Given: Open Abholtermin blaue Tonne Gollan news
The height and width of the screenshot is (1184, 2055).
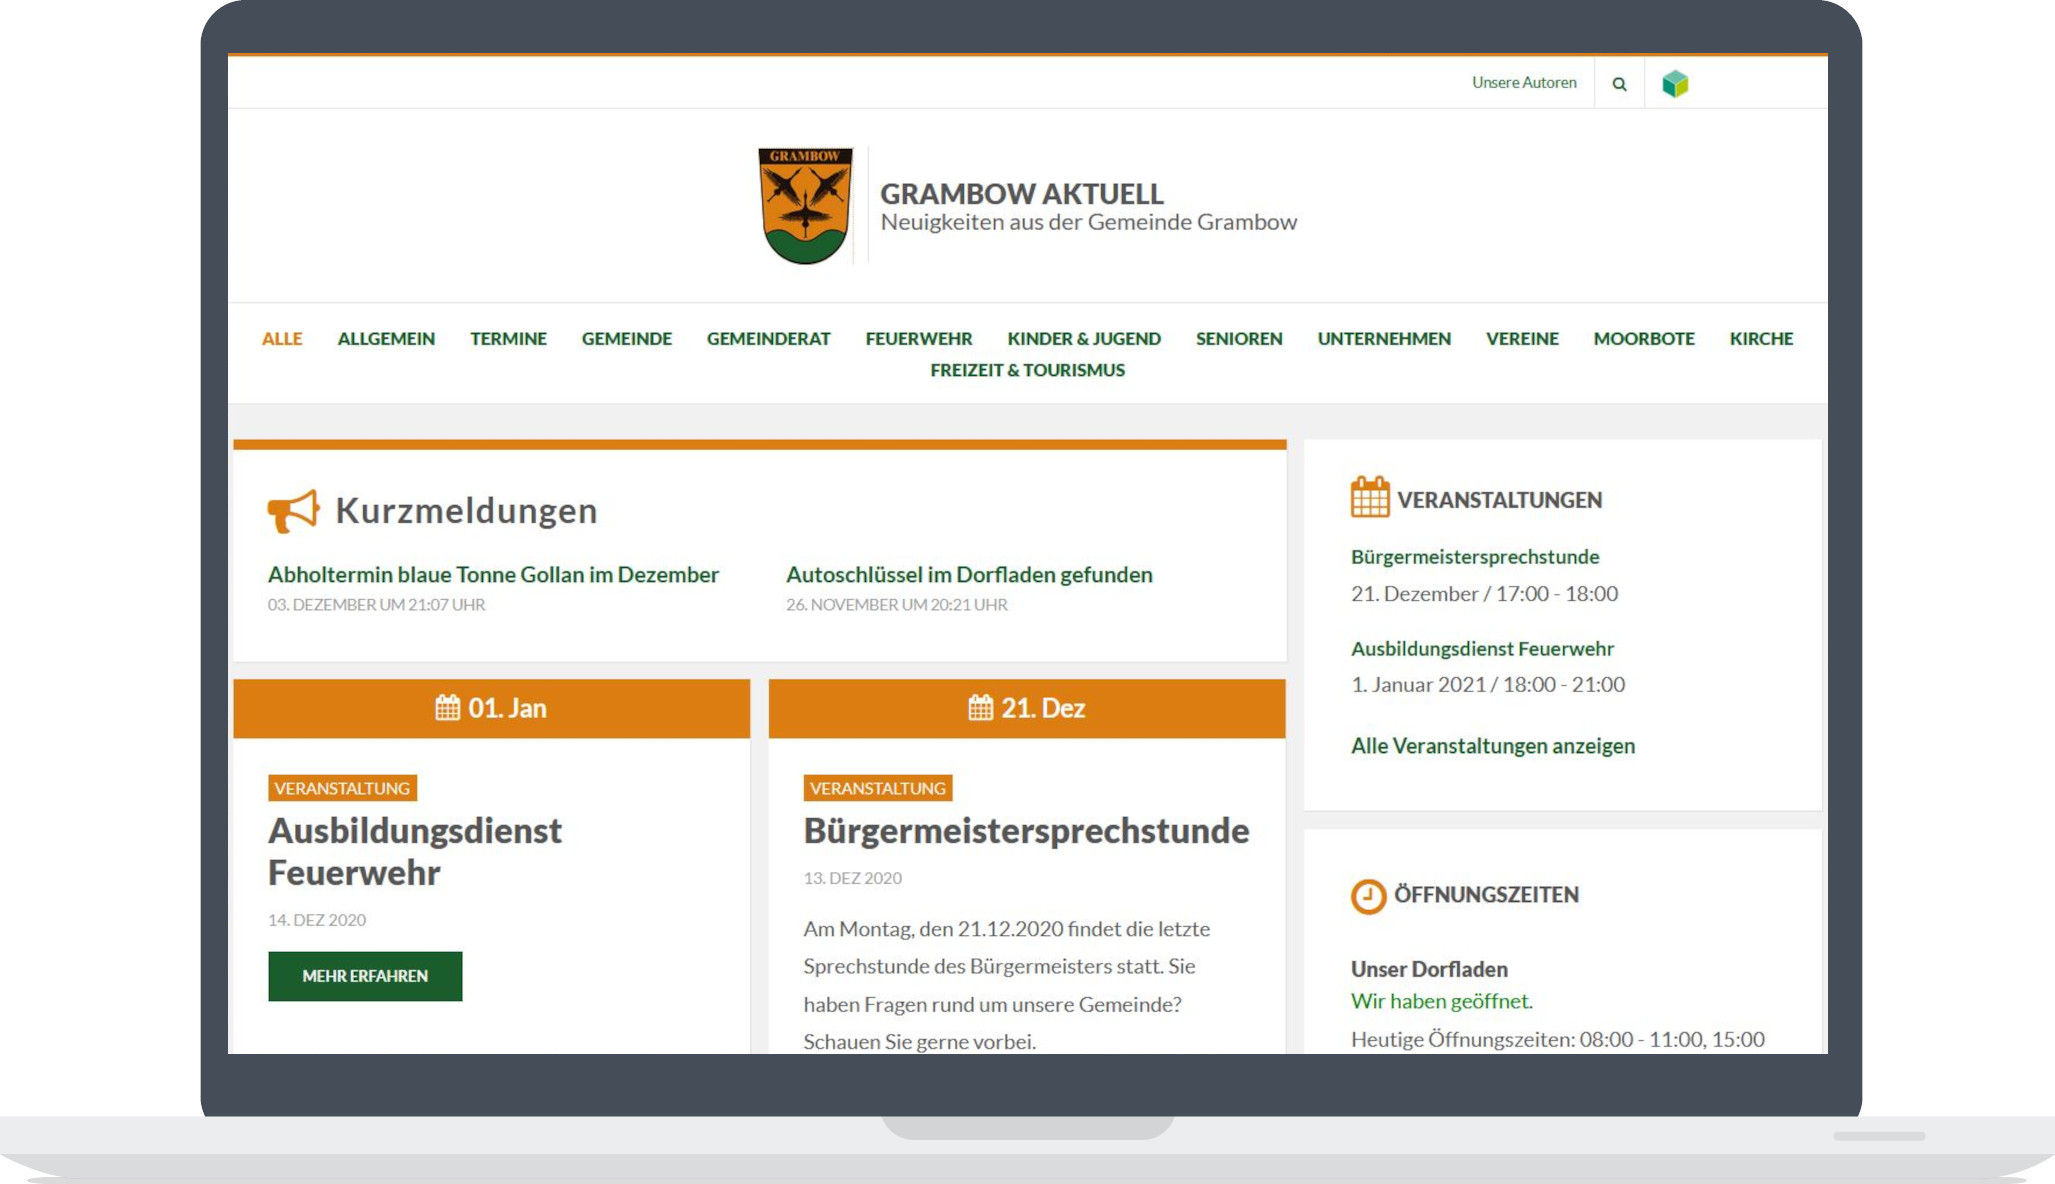Looking at the screenshot, I should 493,575.
